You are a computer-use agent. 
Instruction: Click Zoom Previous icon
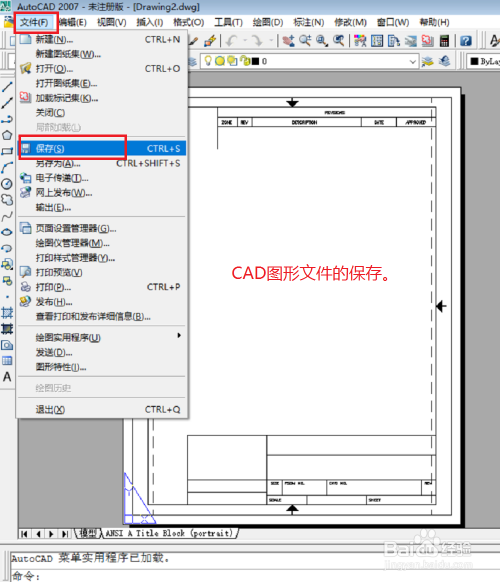[x=339, y=40]
